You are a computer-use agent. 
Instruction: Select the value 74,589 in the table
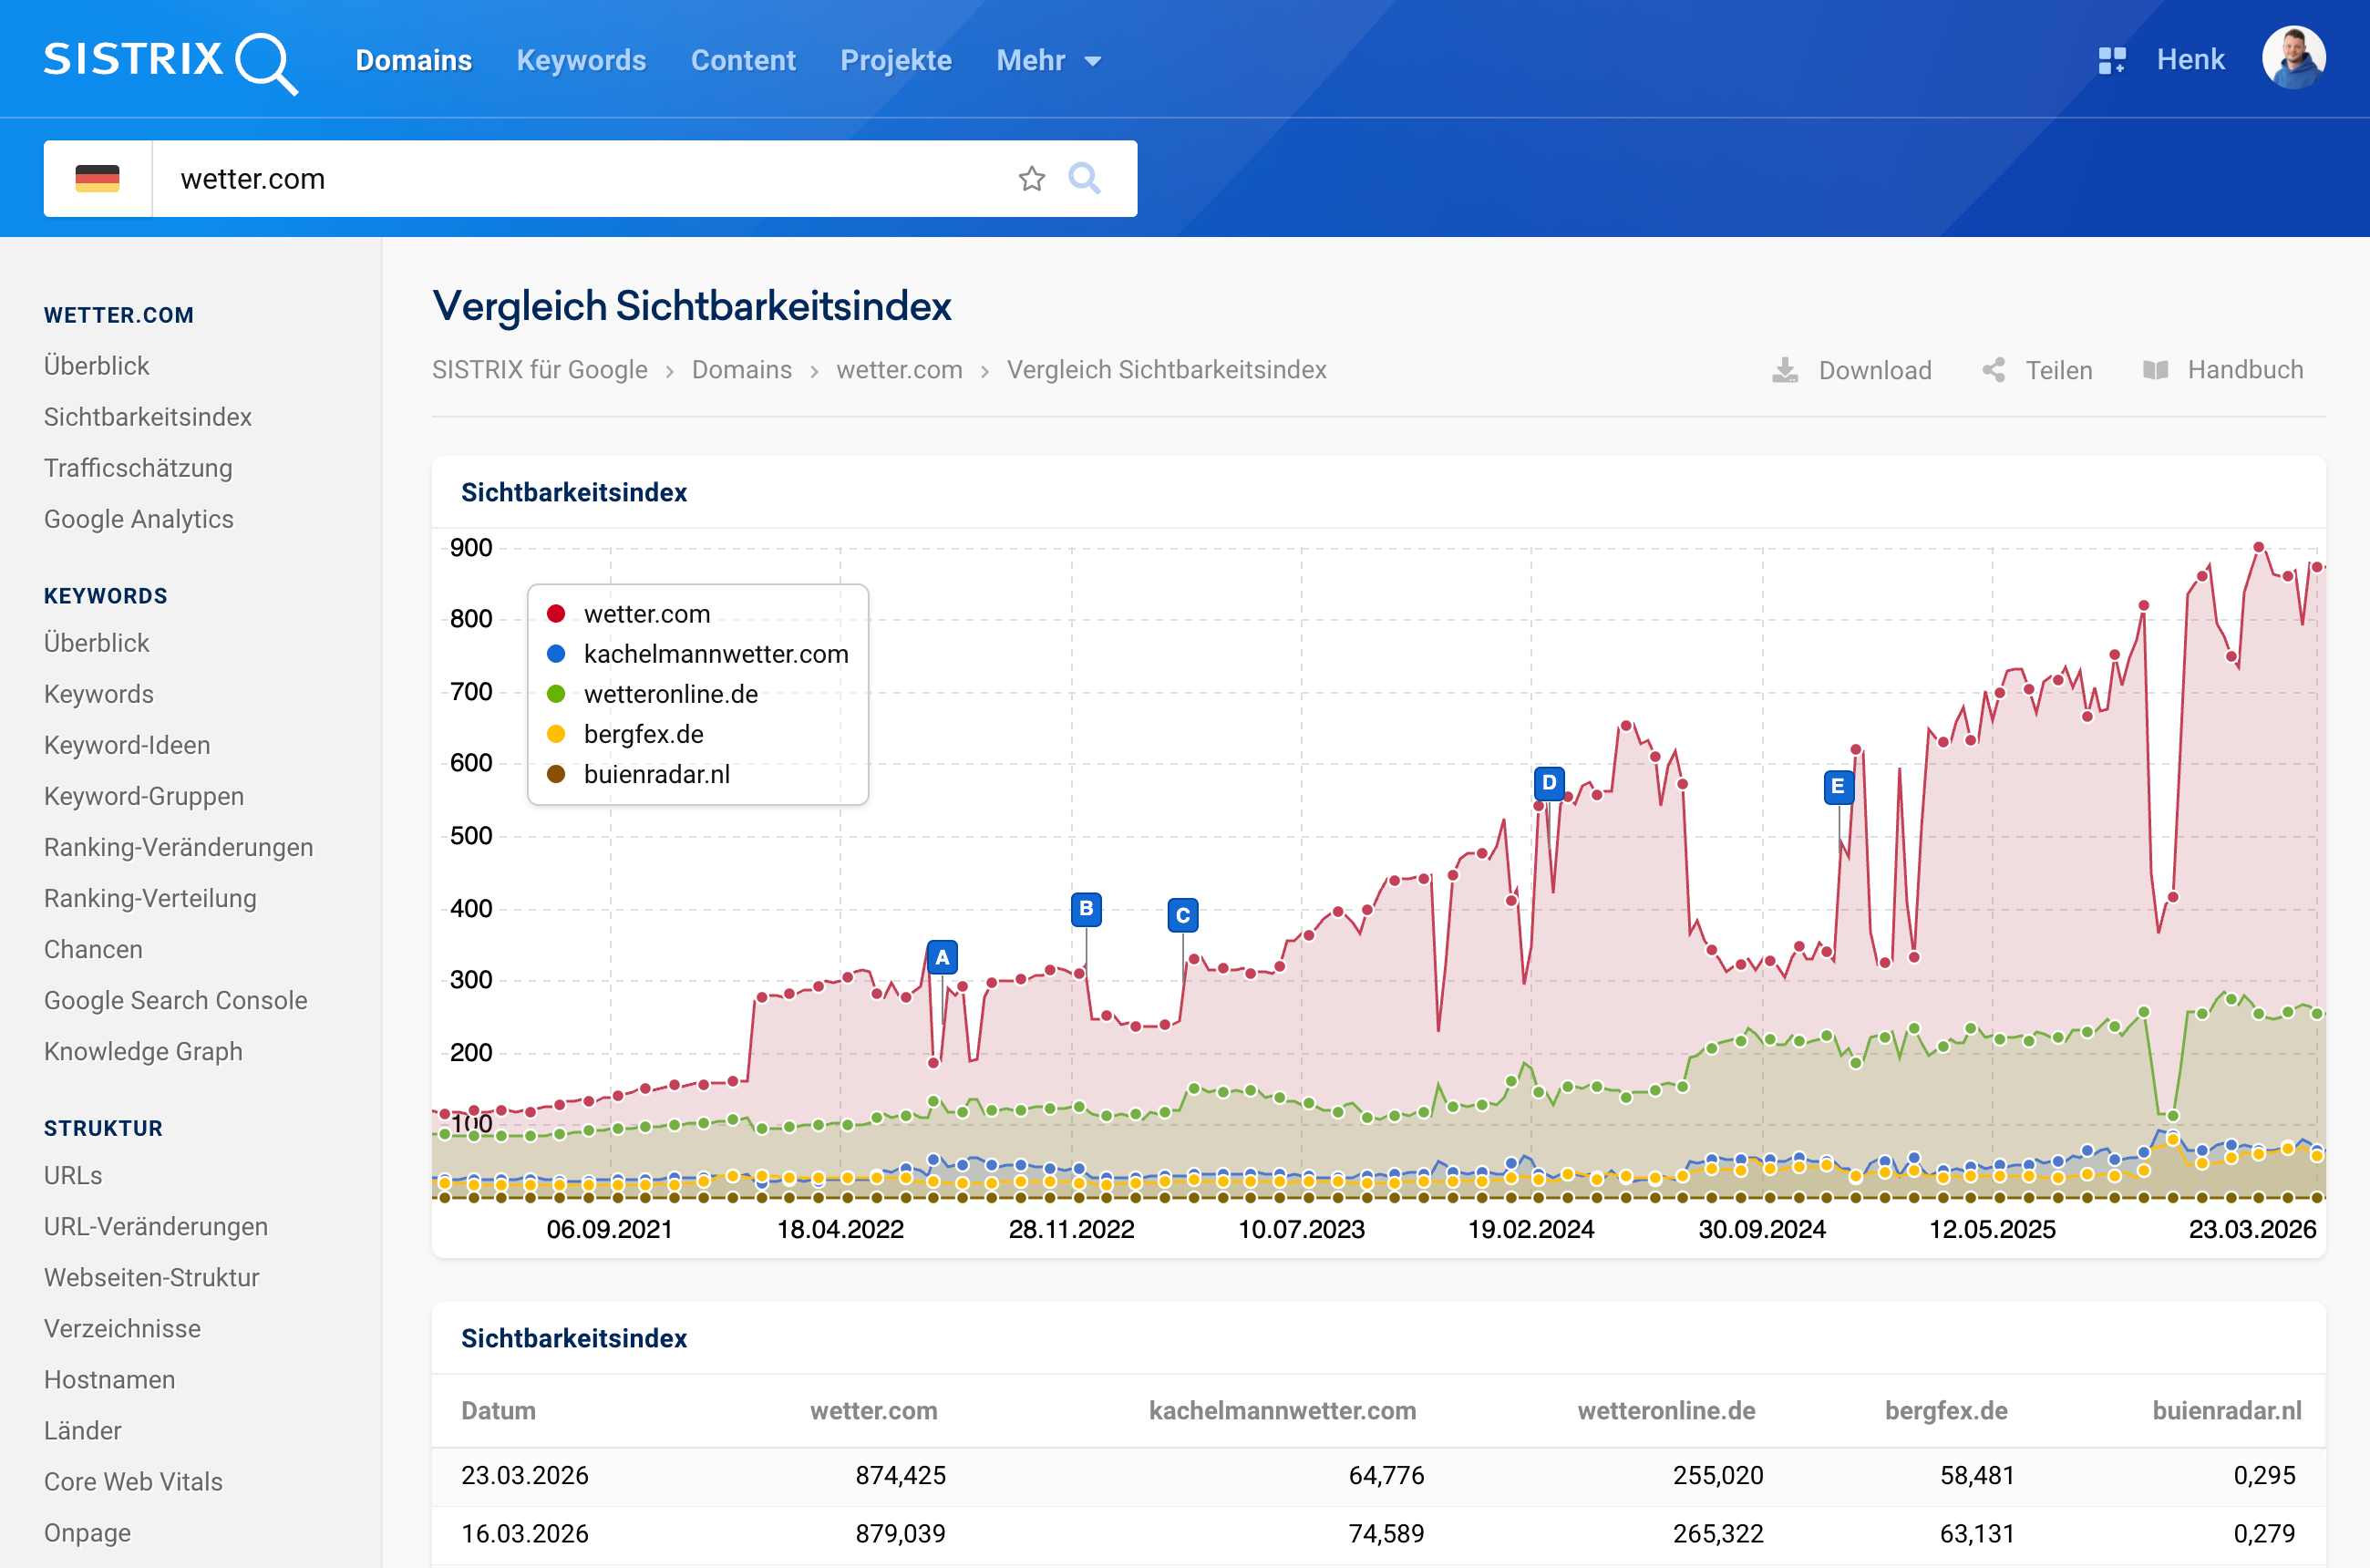(1386, 1533)
